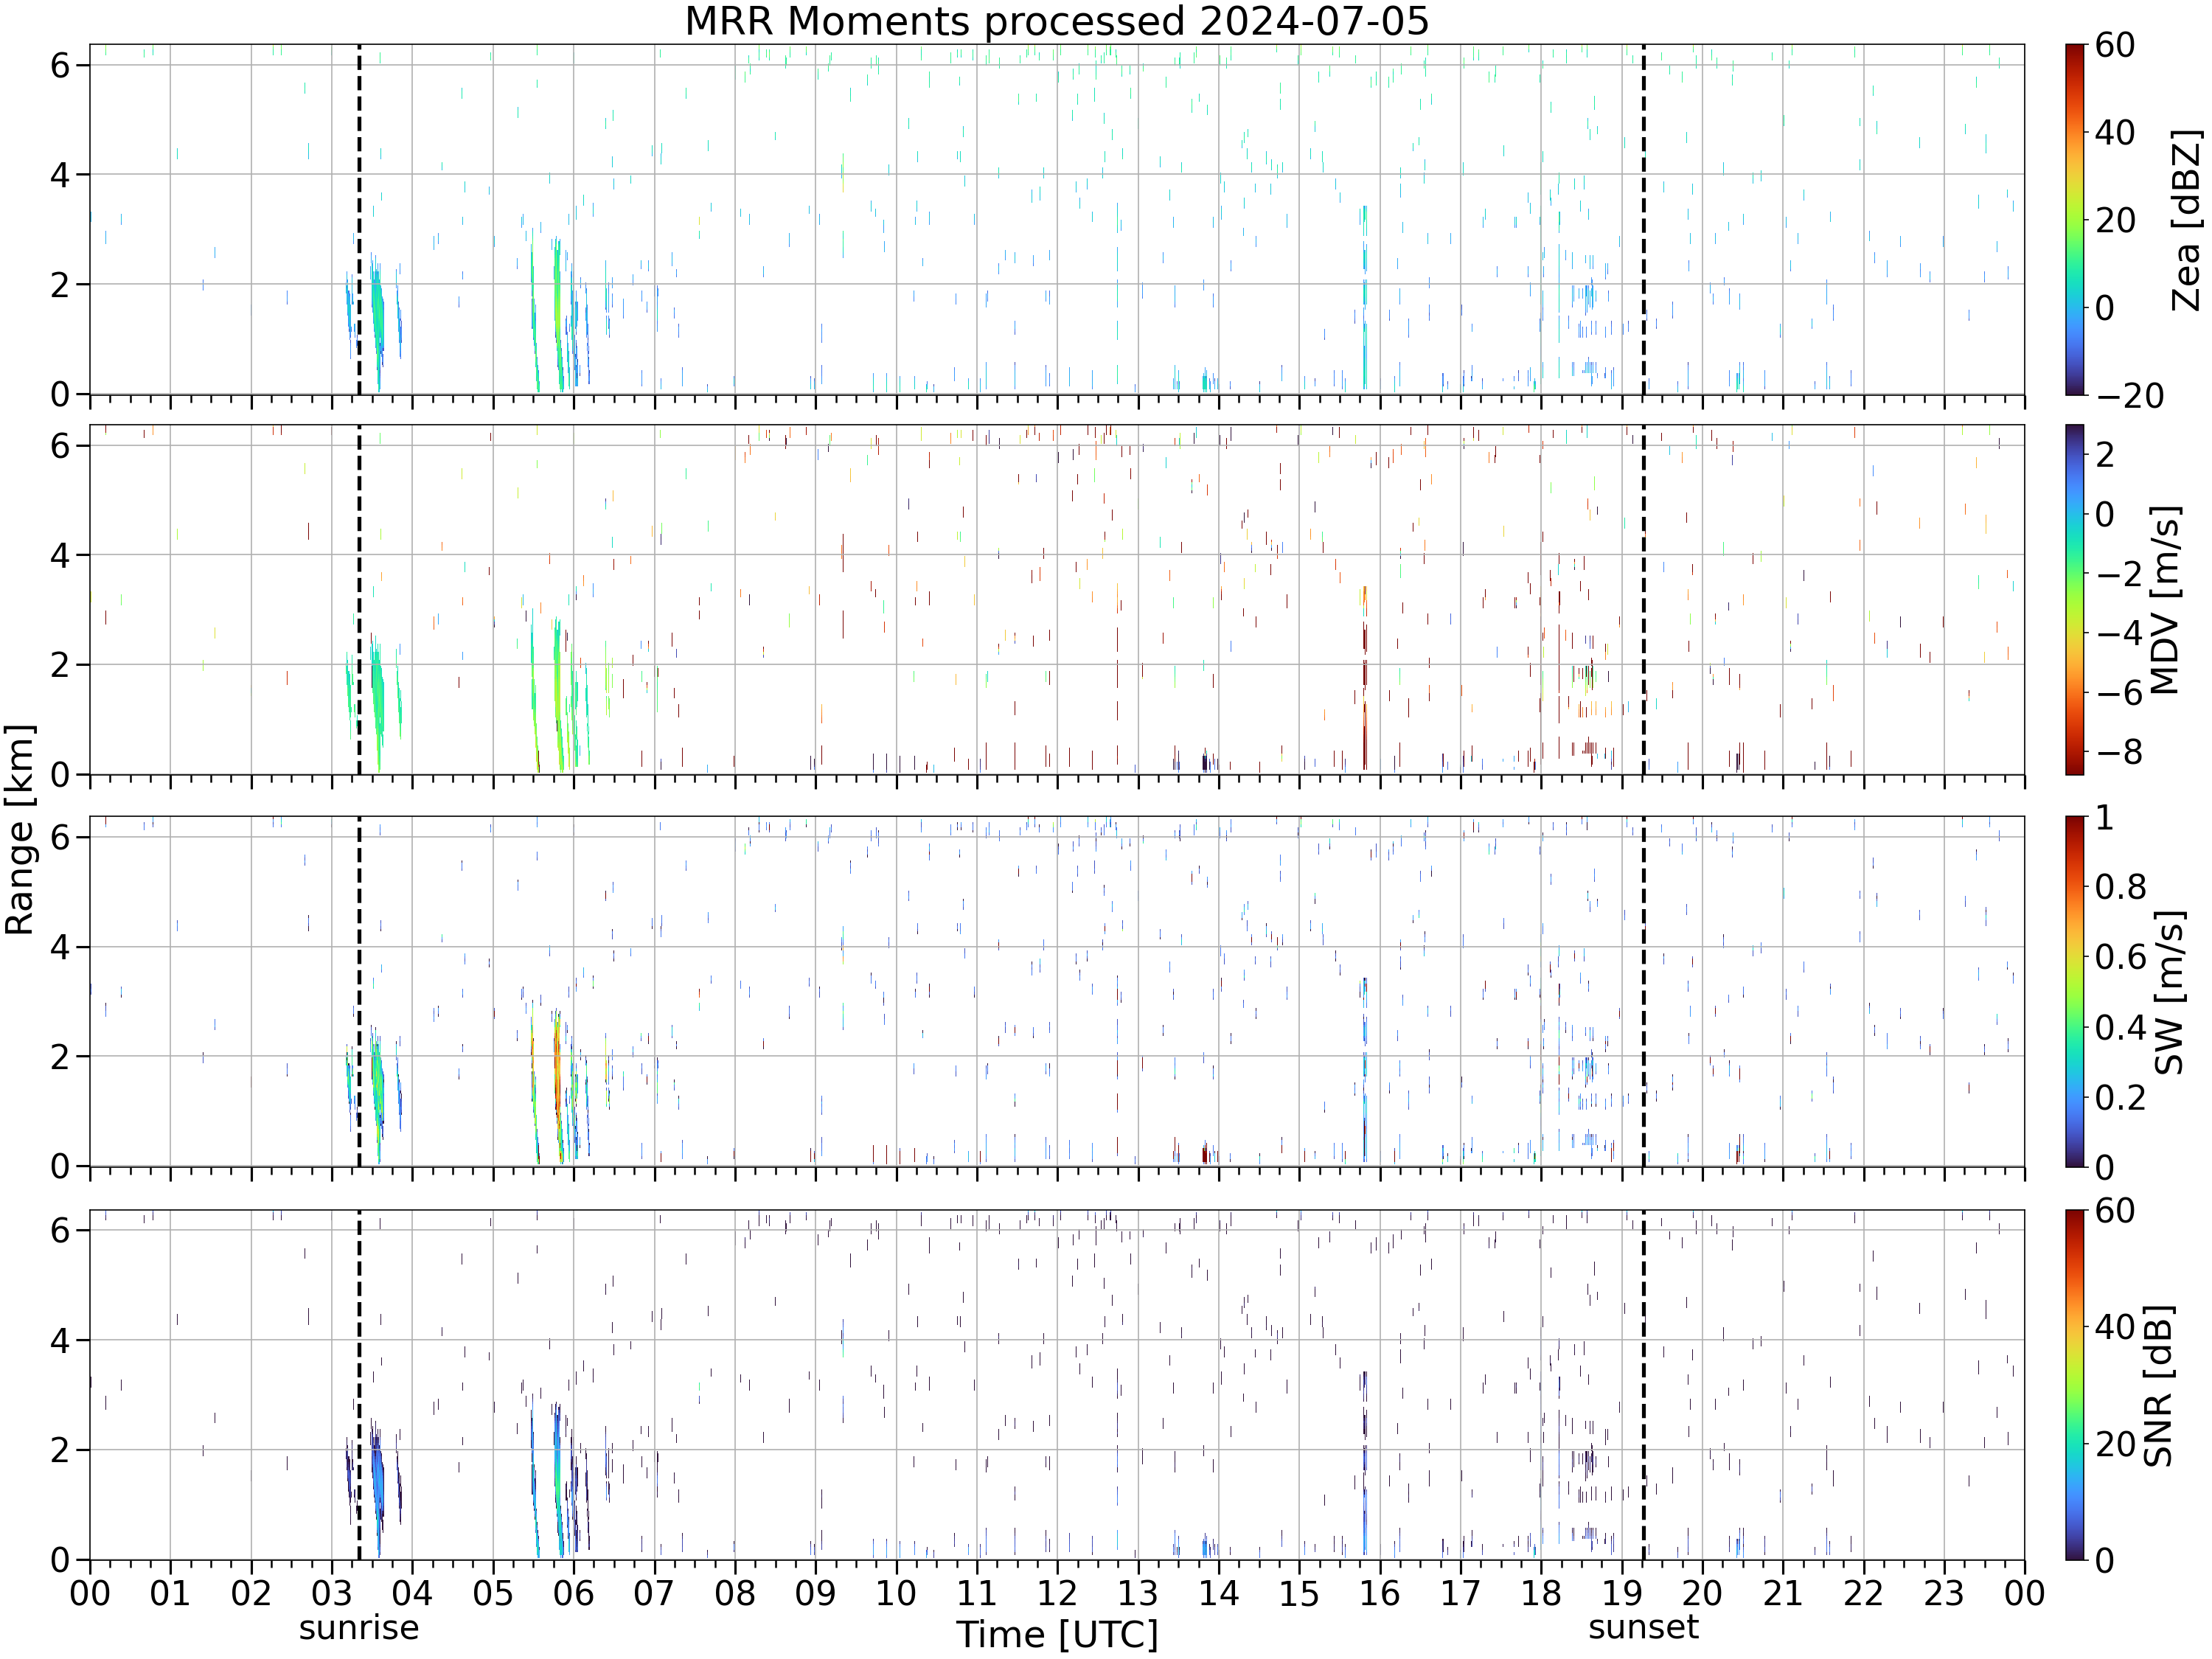Click the plot title MRR Moments processed 2024-07-05
2212x1659 pixels.
pos(1056,21)
